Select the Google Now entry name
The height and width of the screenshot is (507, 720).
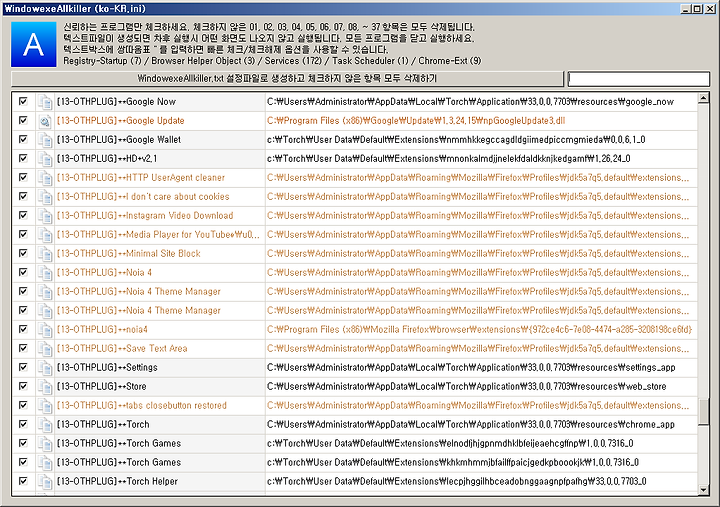click(116, 102)
